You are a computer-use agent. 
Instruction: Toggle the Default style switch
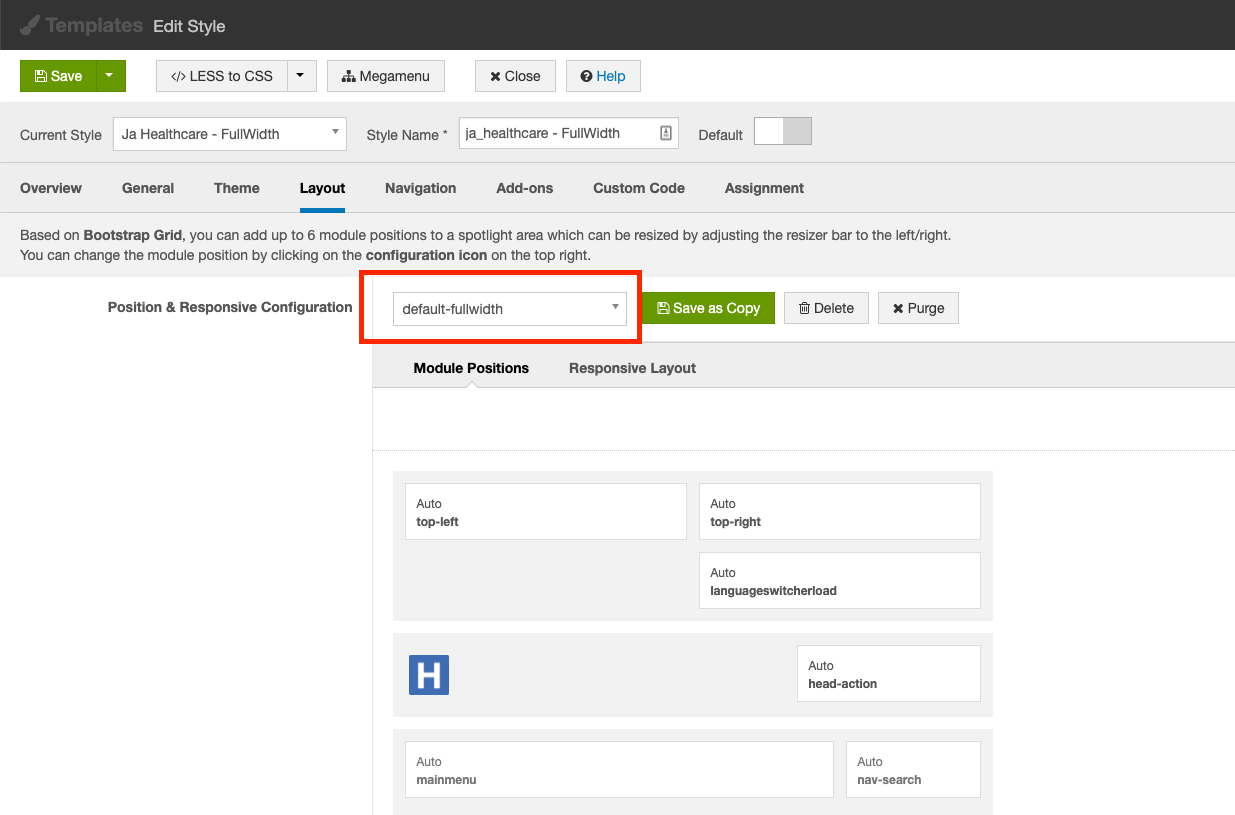782,132
